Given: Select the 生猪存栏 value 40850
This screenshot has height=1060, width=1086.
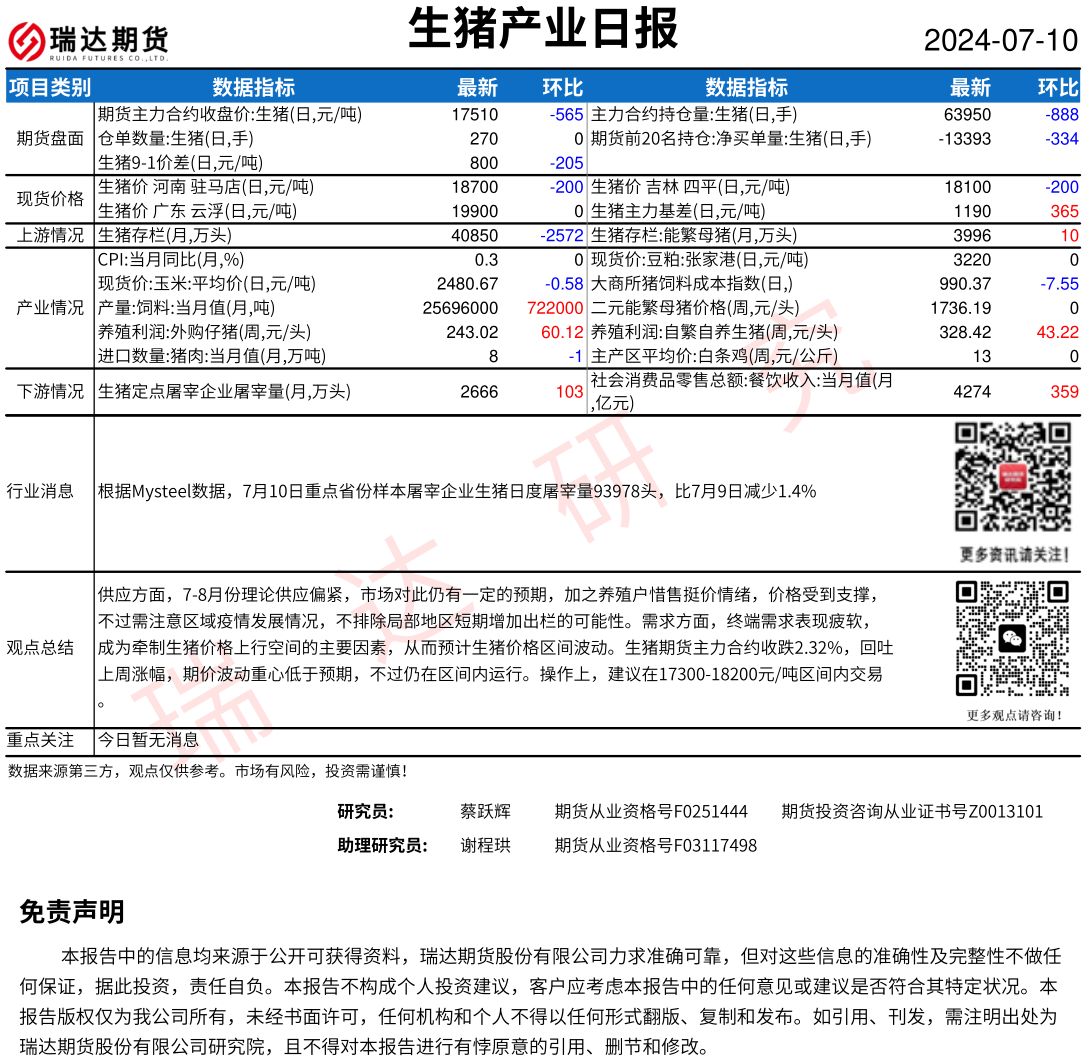Looking at the screenshot, I should point(474,236).
